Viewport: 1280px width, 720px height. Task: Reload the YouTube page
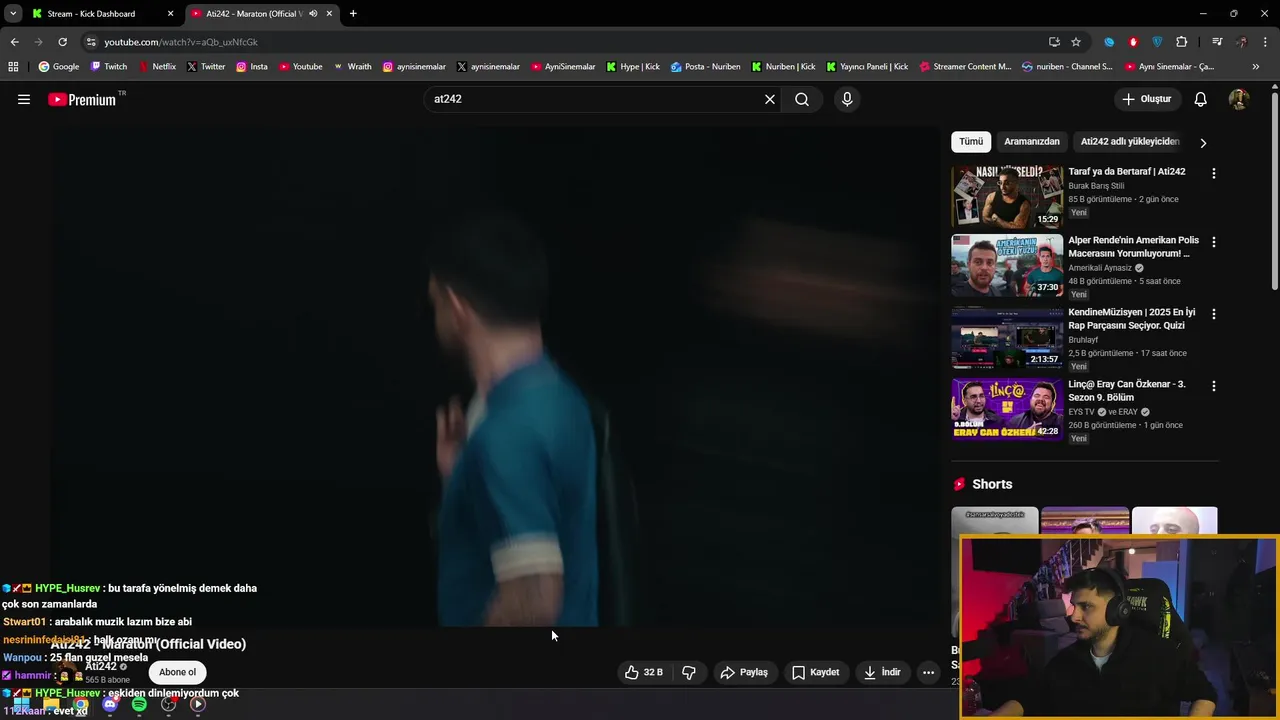(62, 42)
